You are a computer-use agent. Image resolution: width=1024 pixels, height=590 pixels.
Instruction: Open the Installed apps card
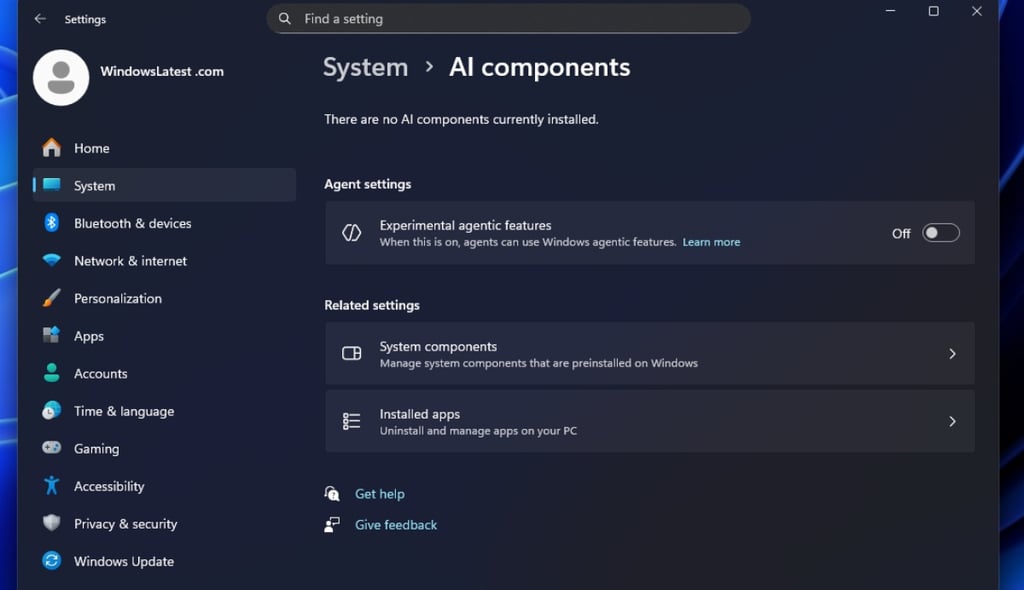click(x=650, y=421)
